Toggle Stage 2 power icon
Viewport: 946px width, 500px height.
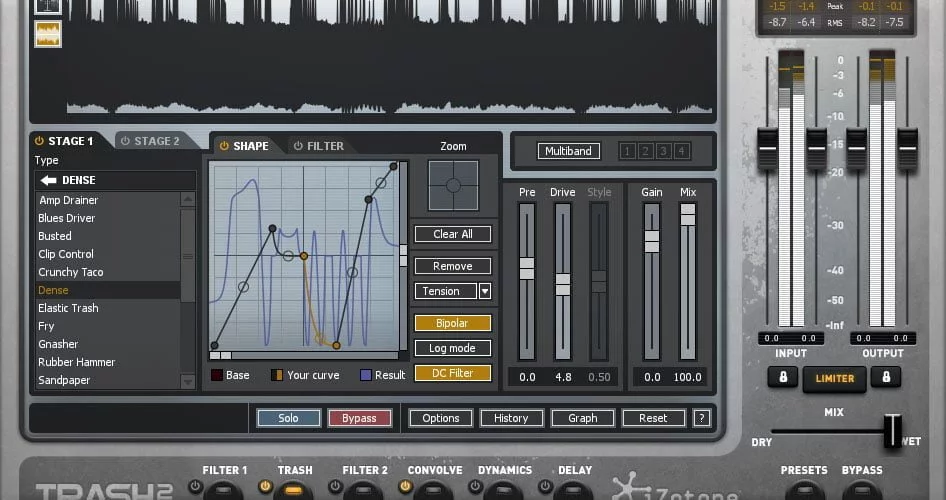(x=125, y=141)
